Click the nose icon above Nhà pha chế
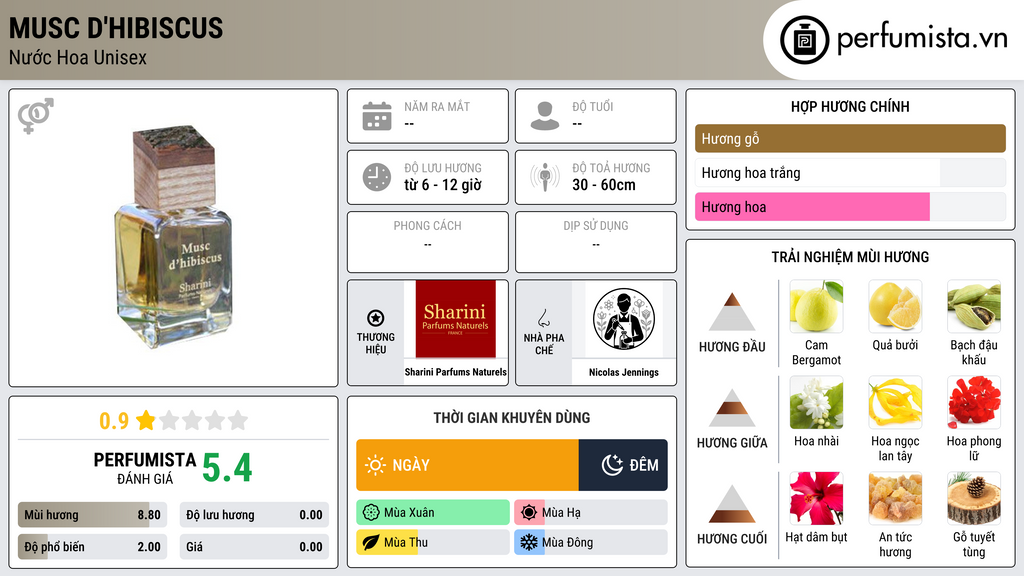The height and width of the screenshot is (576, 1024). (543, 318)
